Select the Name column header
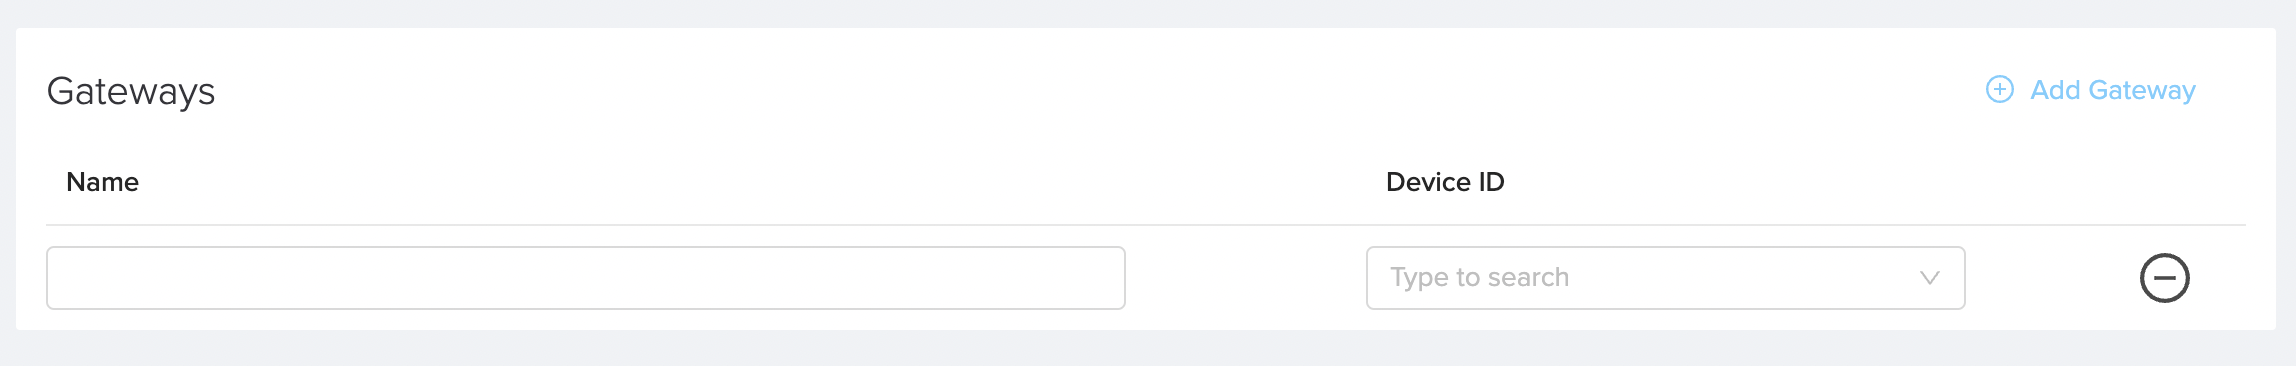2296x366 pixels. click(x=102, y=182)
